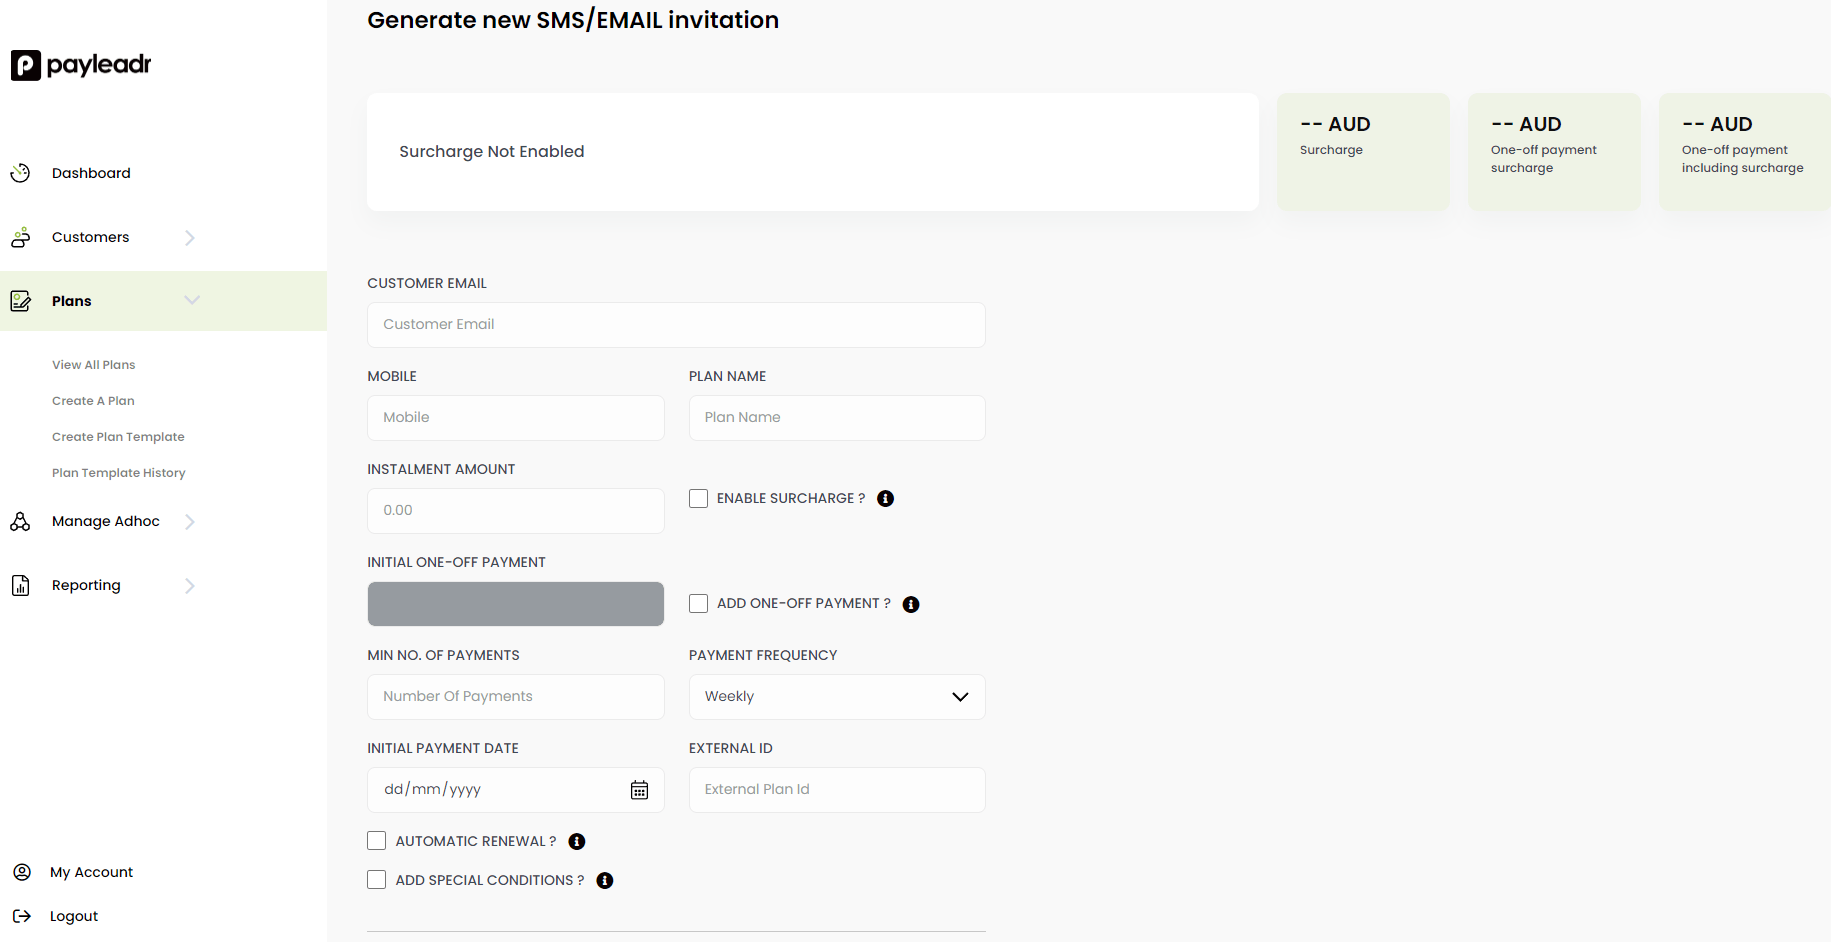This screenshot has width=1831, height=942.
Task: Go to View All Plans link
Action: 93,365
